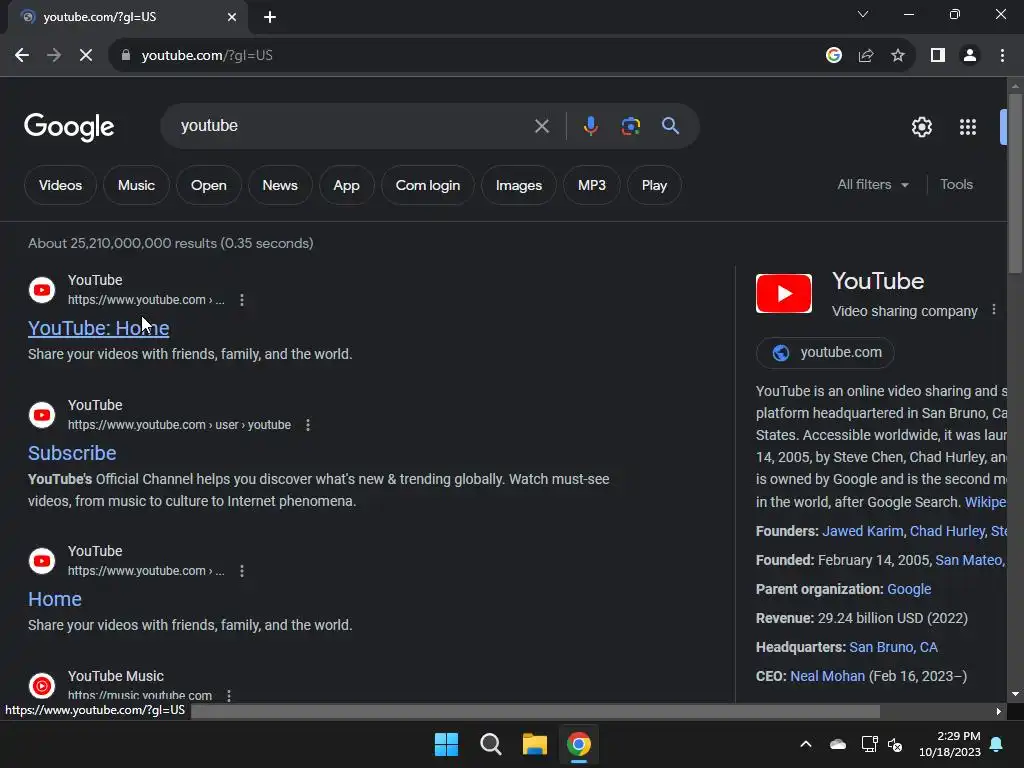
Task: Filter results by Images
Action: (519, 185)
